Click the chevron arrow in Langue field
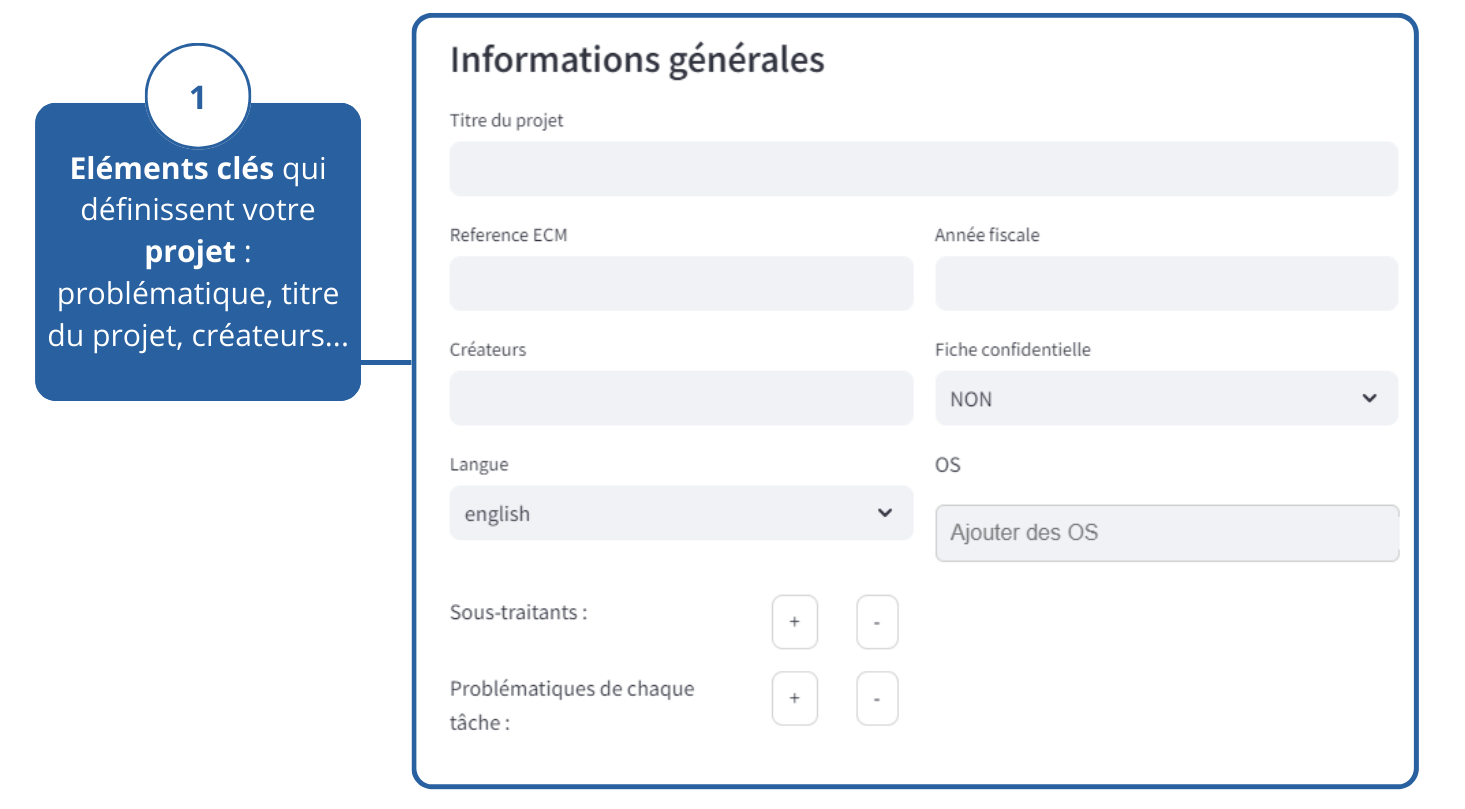This screenshot has height=809, width=1465. [x=884, y=513]
